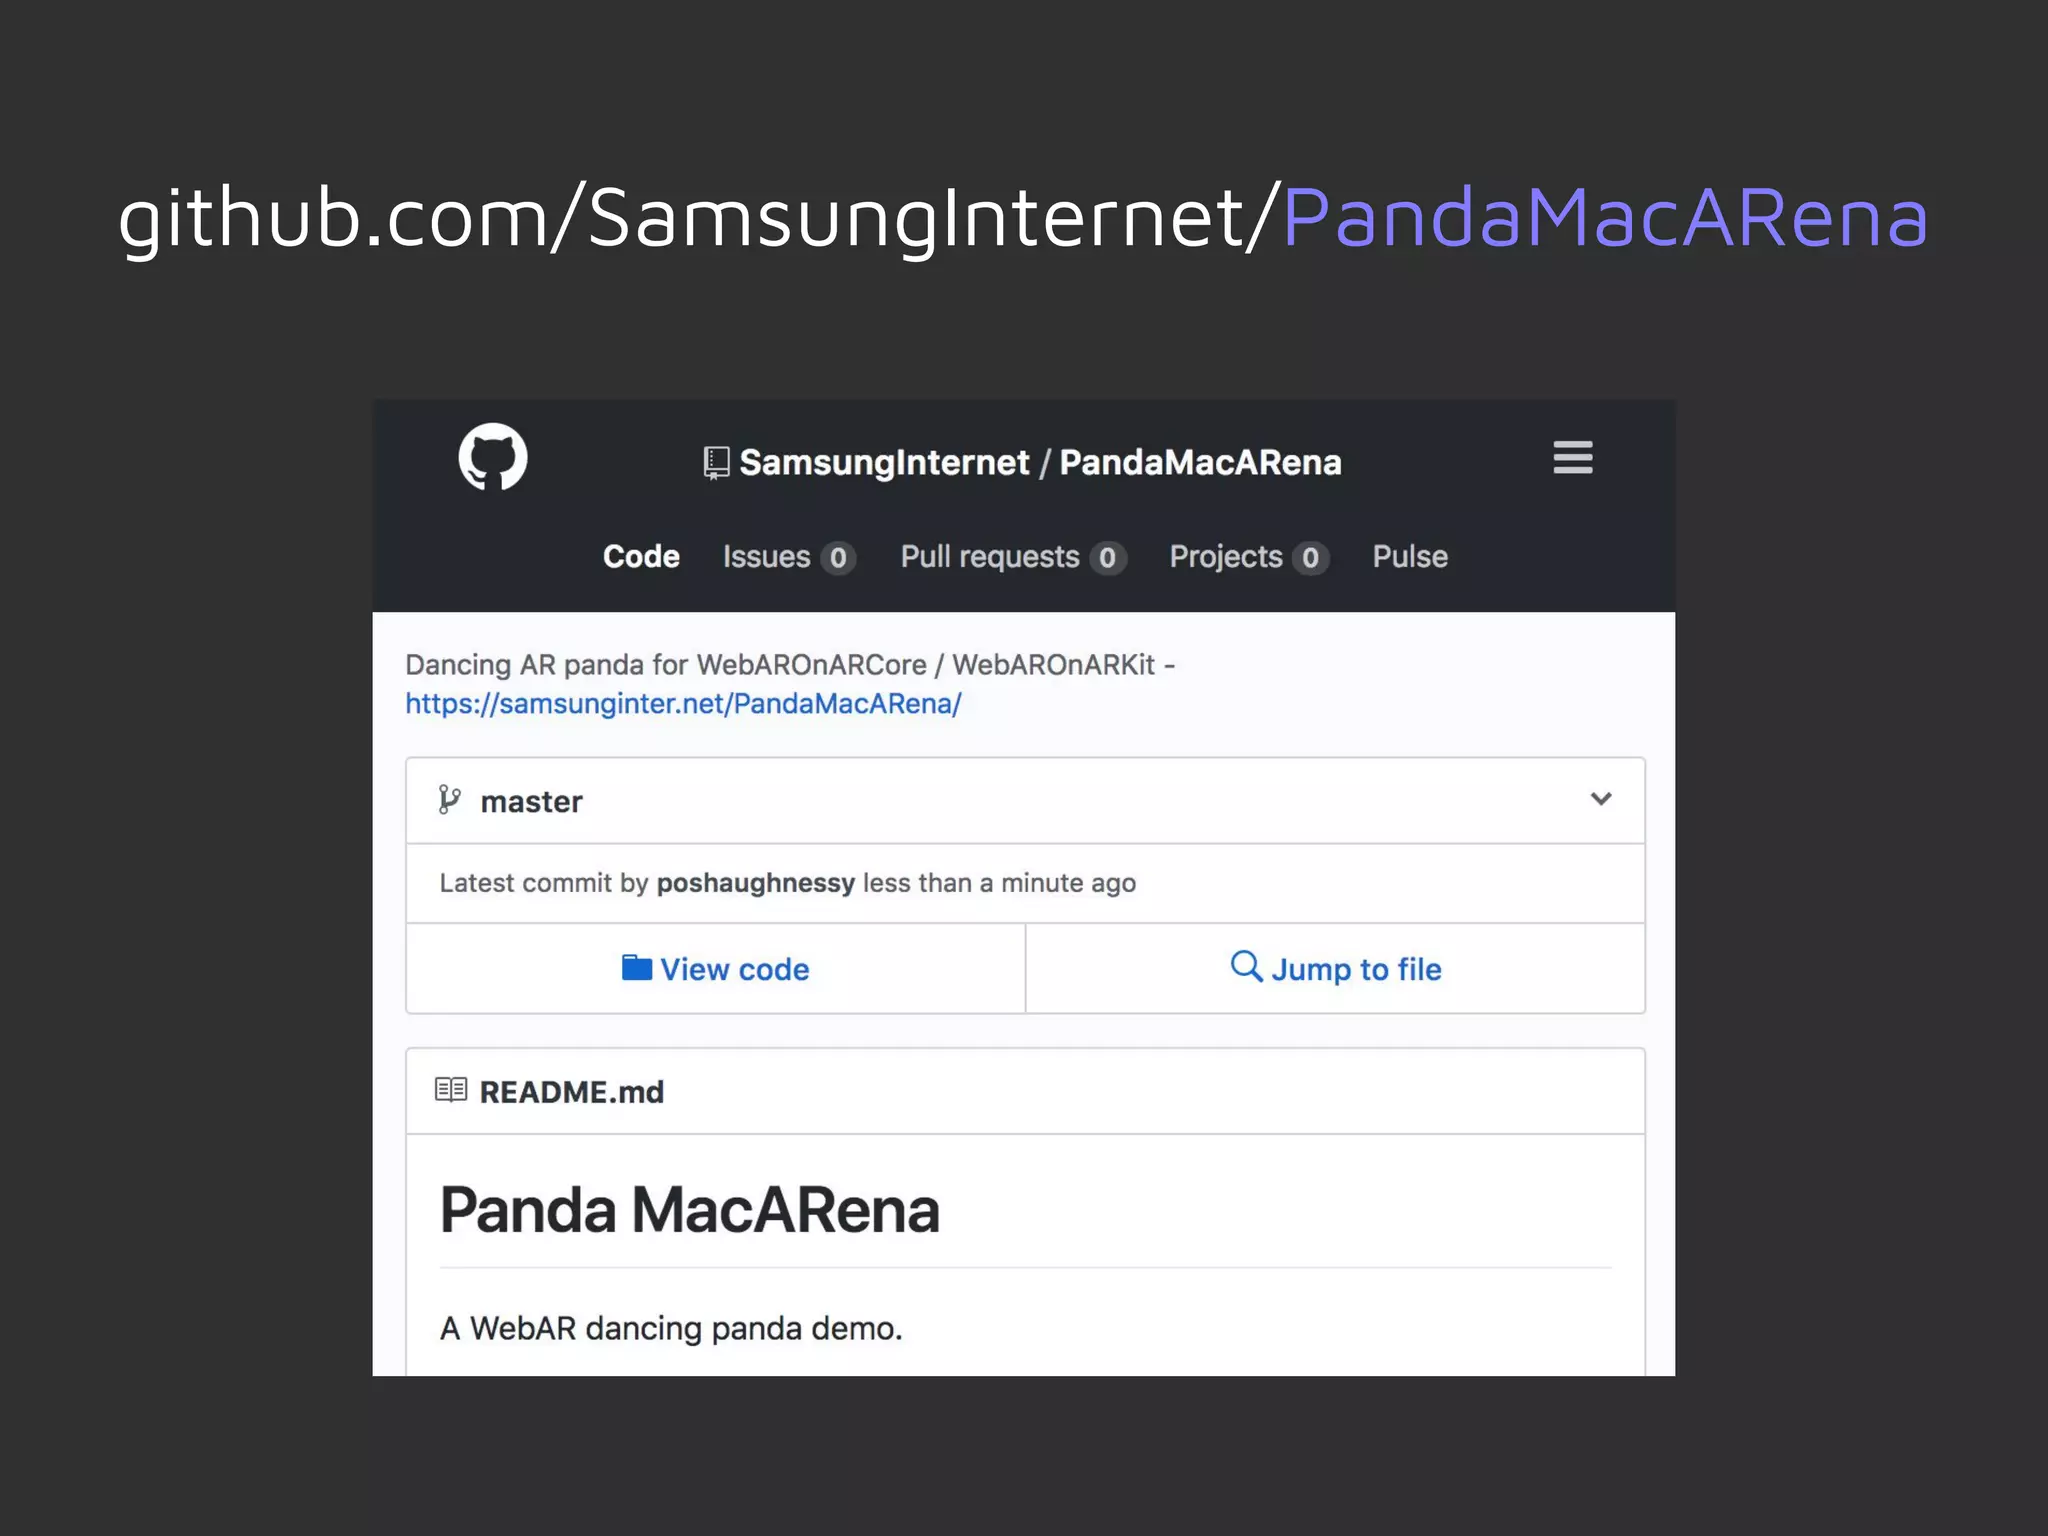Click the View code button
Image resolution: width=2048 pixels, height=1536 pixels.
[715, 968]
